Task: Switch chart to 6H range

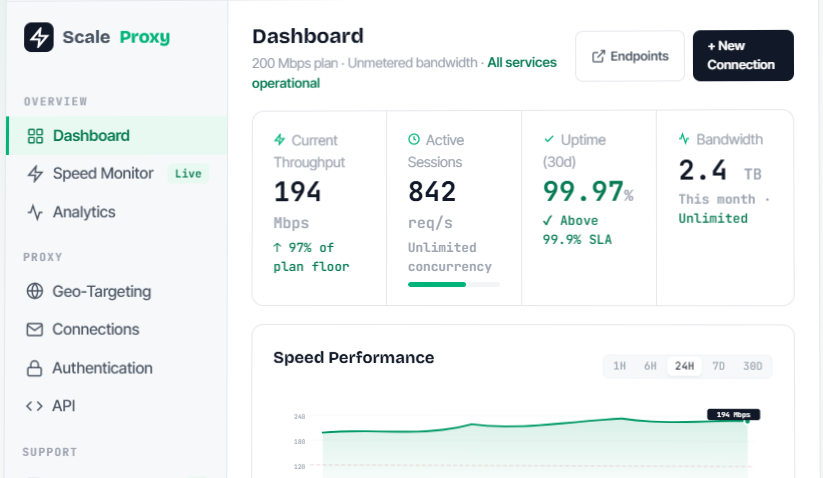Action: tap(650, 366)
